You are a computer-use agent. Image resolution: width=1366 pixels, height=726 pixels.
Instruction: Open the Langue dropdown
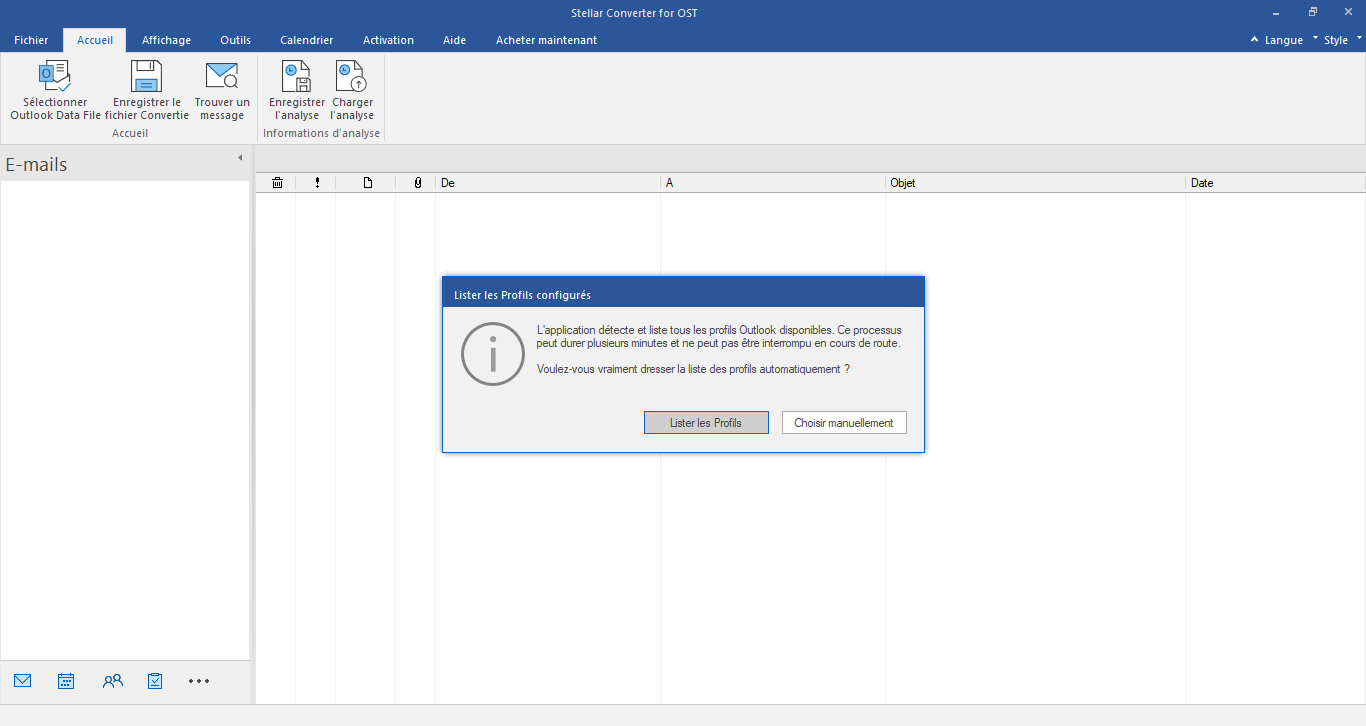(x=1283, y=40)
